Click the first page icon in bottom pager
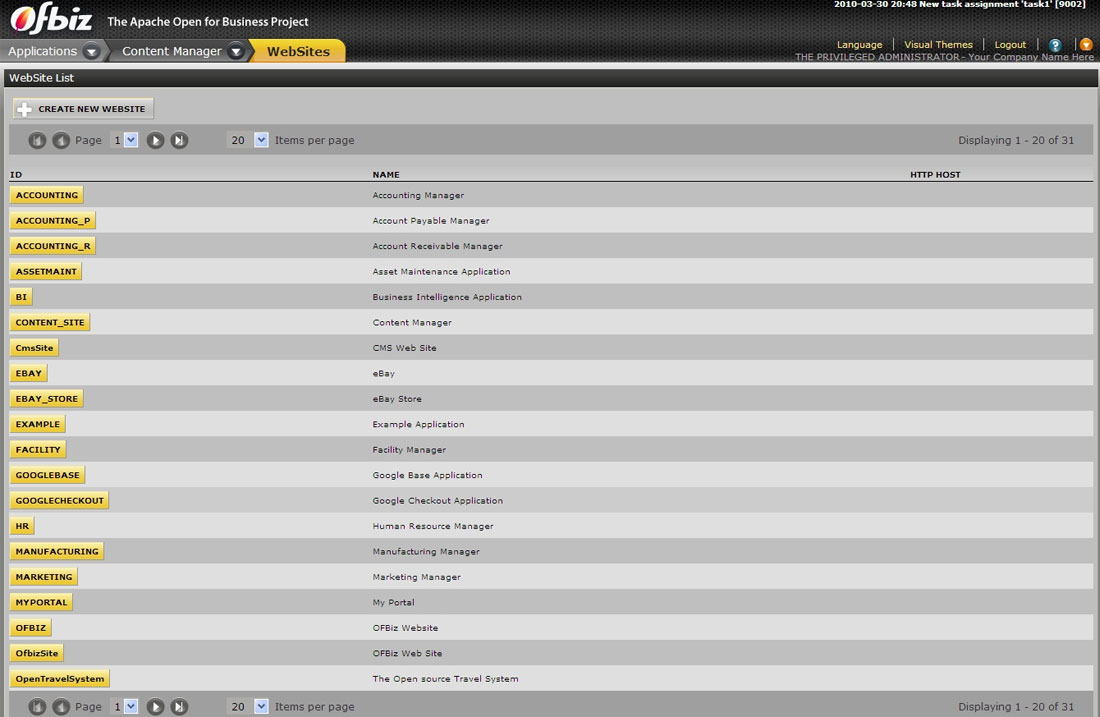 (x=37, y=706)
